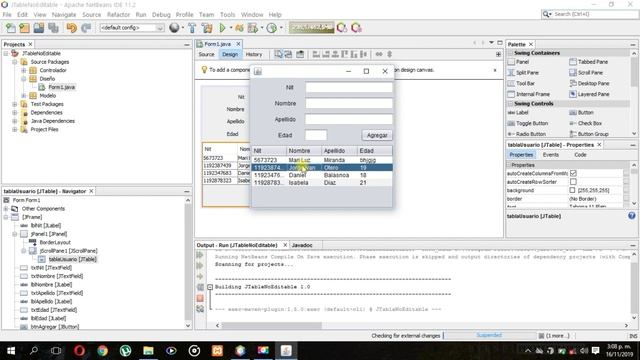Screen dimensions: 640x360
Task: Click the background color swatch property
Action: 572,190
